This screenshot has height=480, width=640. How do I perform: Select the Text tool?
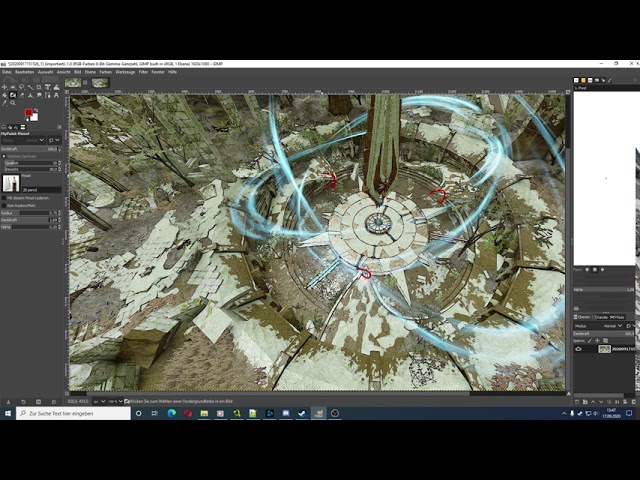pyautogui.click(x=56, y=95)
